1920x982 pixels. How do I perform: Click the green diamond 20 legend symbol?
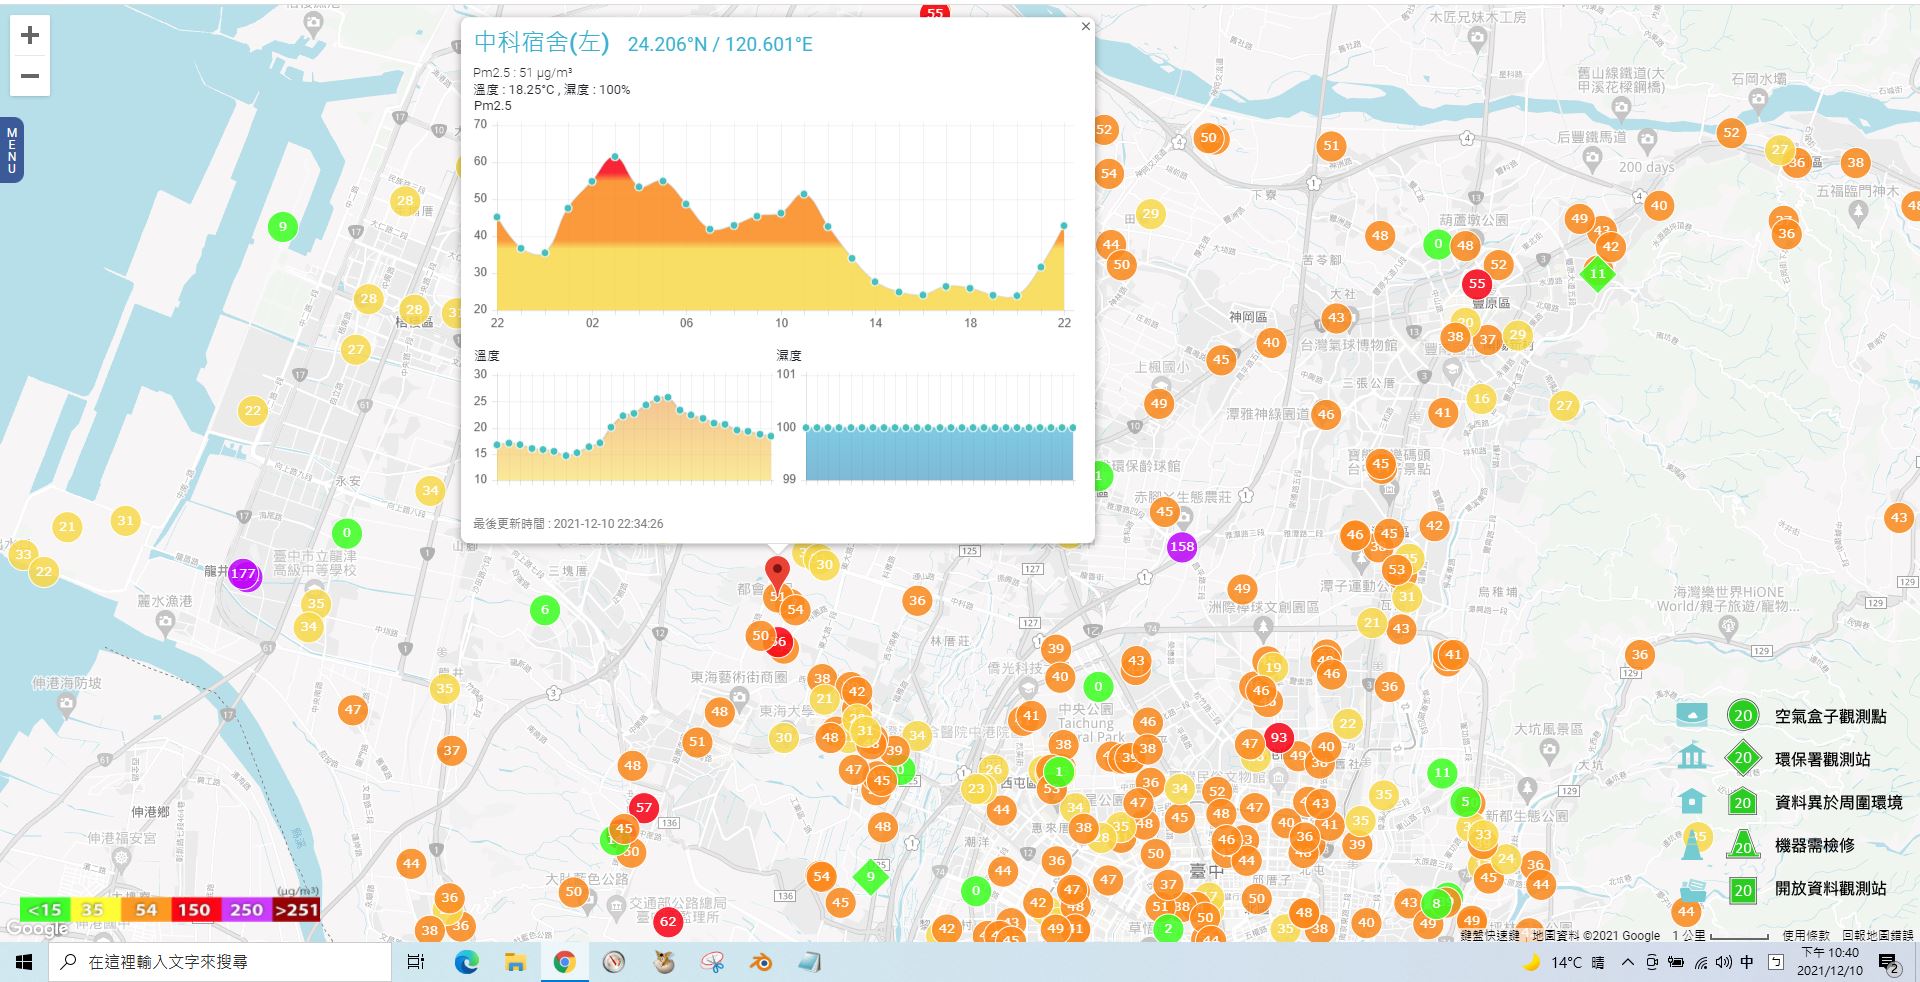(1743, 758)
